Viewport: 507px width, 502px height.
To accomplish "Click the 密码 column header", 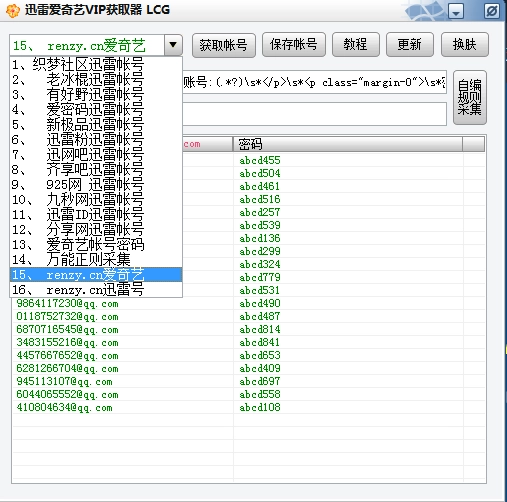I will 348,144.
